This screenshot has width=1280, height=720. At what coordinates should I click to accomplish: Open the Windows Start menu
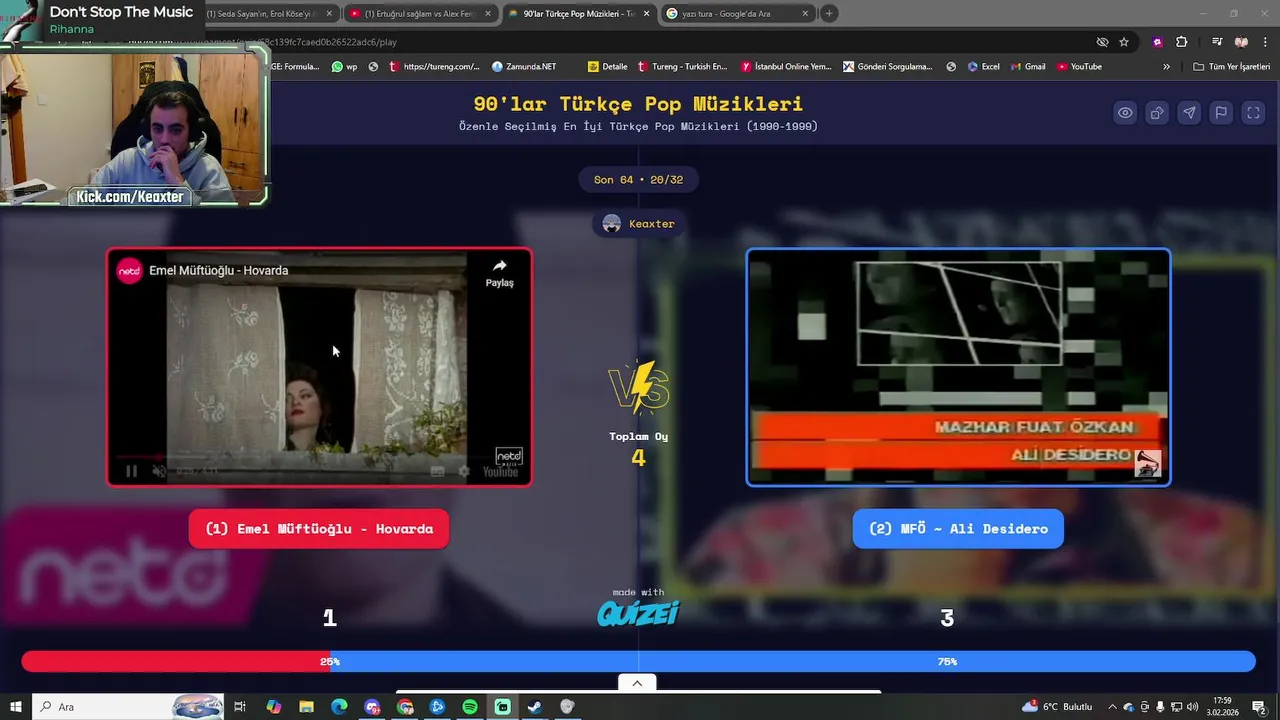tap(16, 707)
